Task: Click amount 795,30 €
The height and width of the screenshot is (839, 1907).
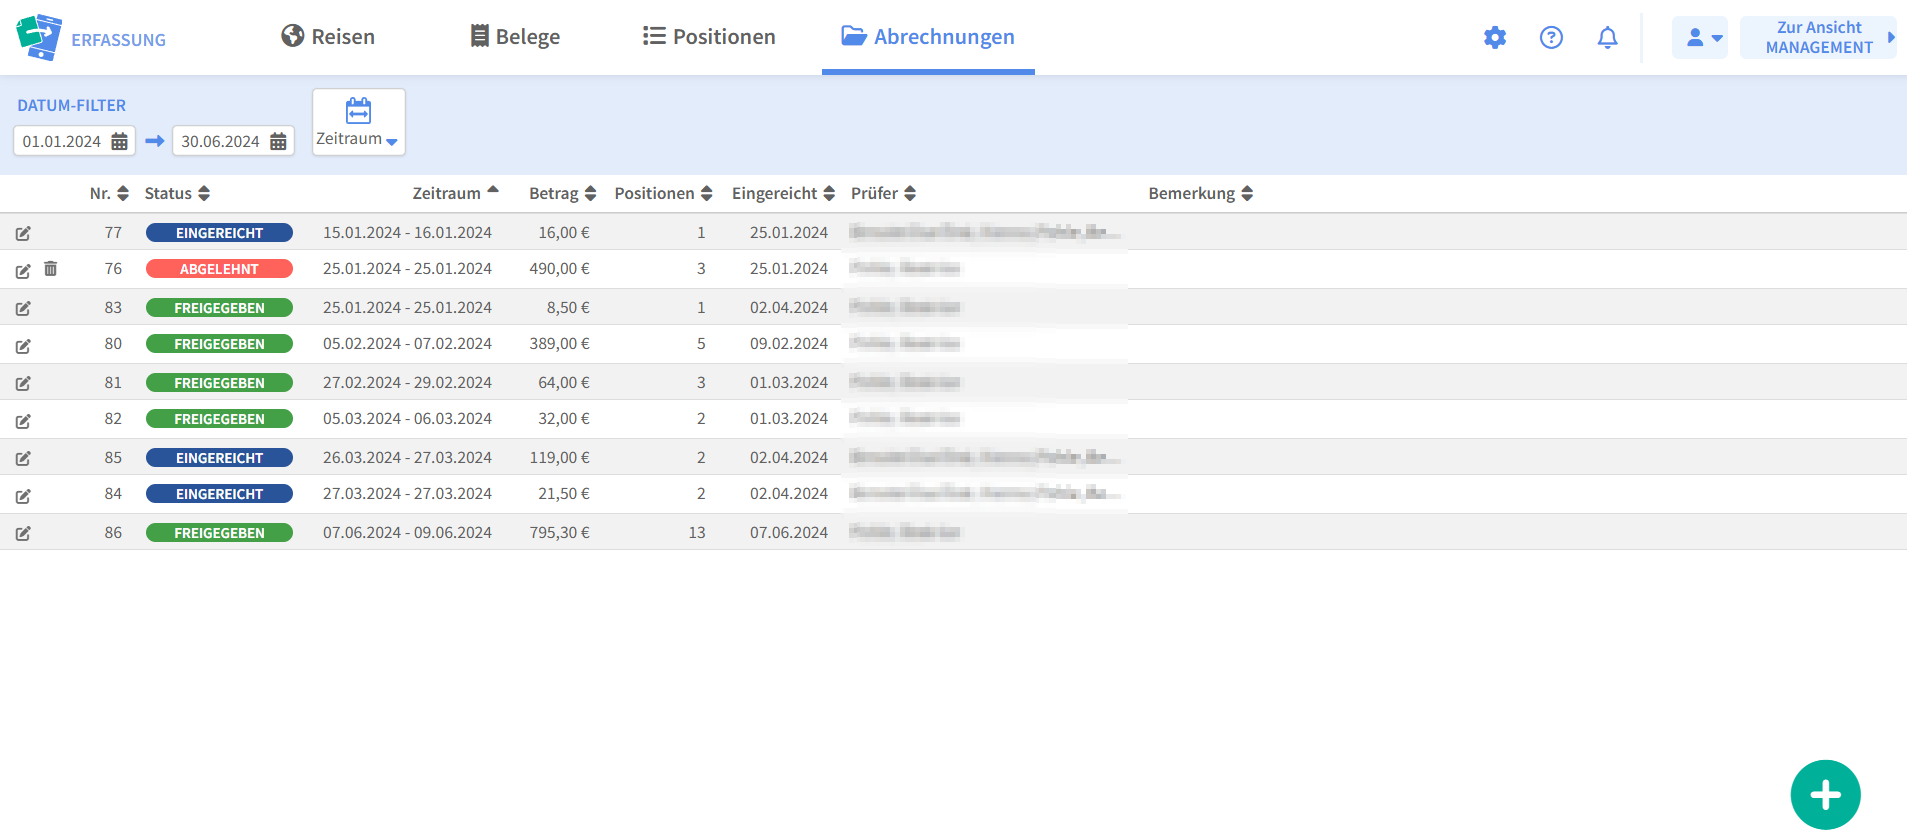Action: (559, 533)
